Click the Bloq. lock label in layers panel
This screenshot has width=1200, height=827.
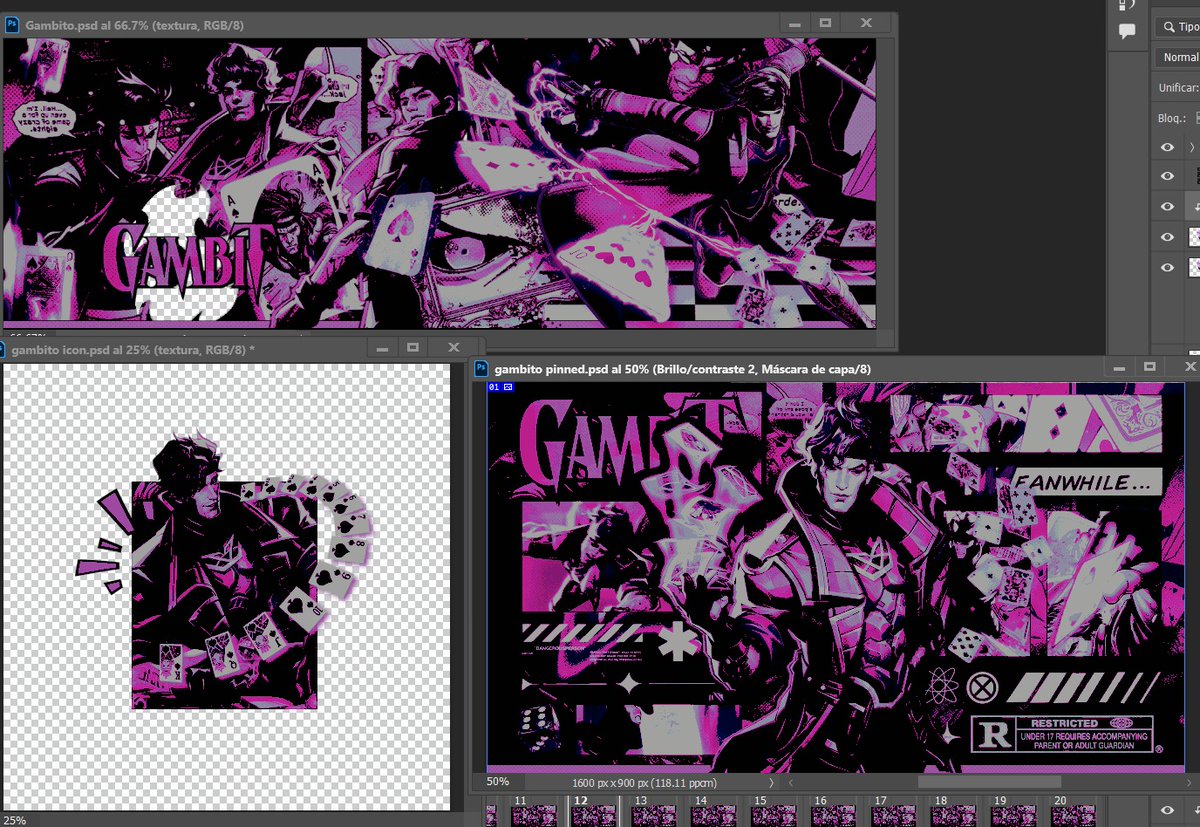[1172, 118]
